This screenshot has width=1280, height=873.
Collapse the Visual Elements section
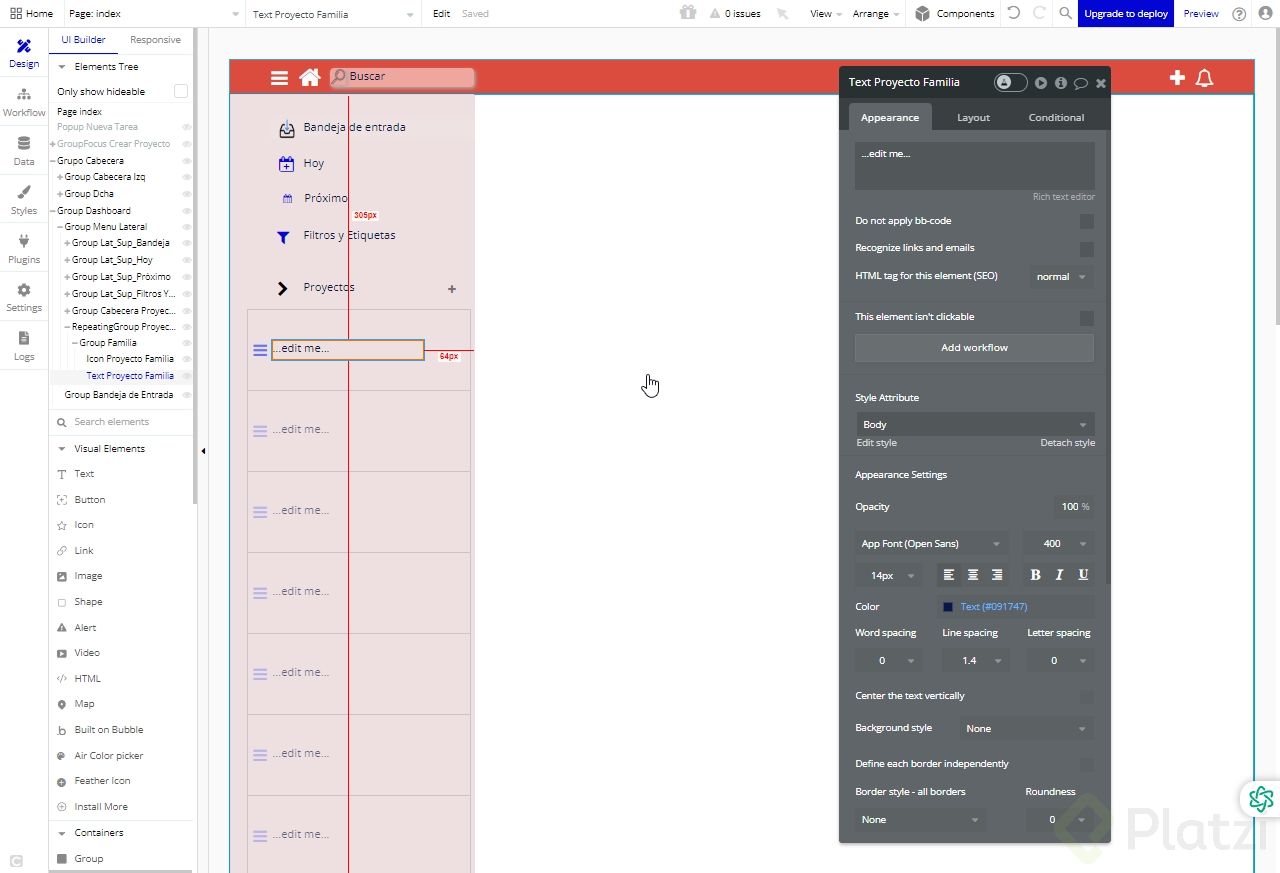pyautogui.click(x=62, y=449)
